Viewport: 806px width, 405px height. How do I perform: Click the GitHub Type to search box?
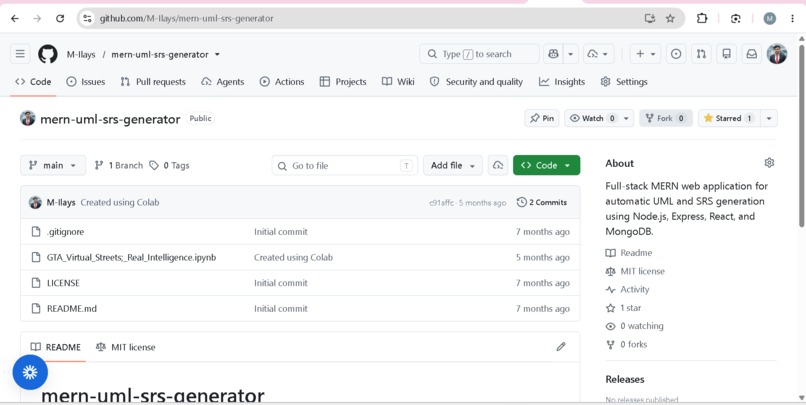point(479,54)
